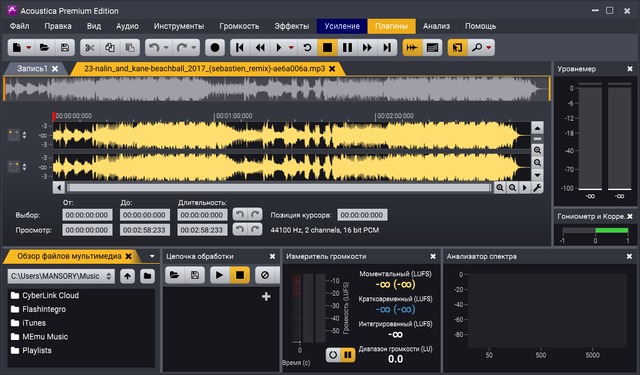
Task: Open the Анализ menu
Action: click(x=436, y=26)
